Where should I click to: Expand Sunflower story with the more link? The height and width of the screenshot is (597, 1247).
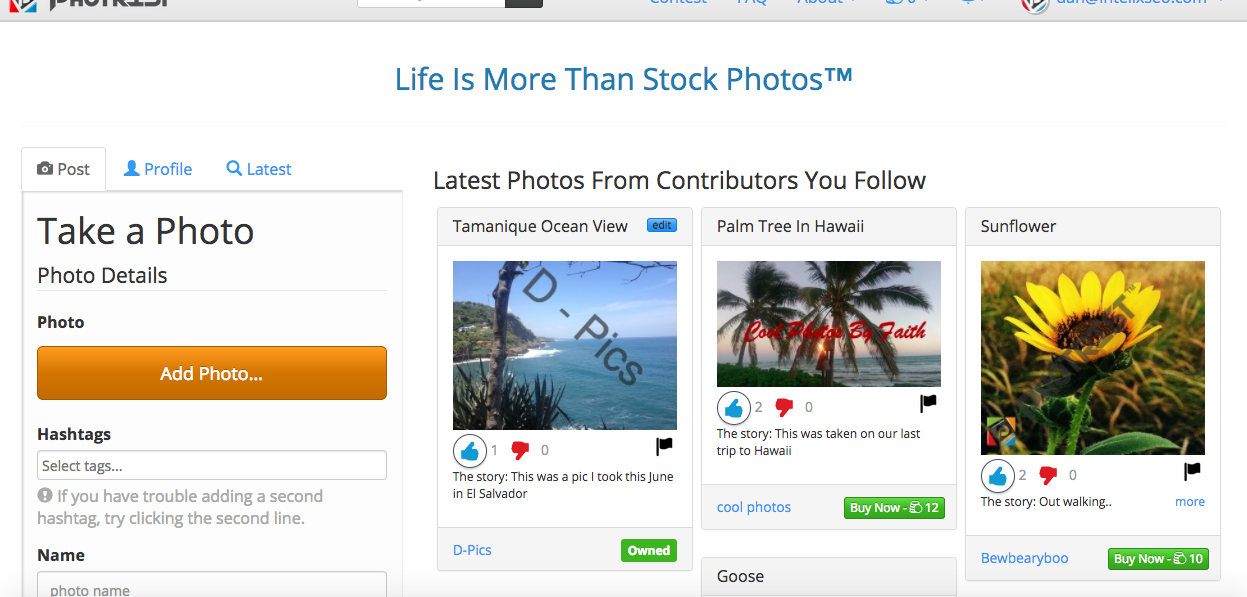point(1189,502)
